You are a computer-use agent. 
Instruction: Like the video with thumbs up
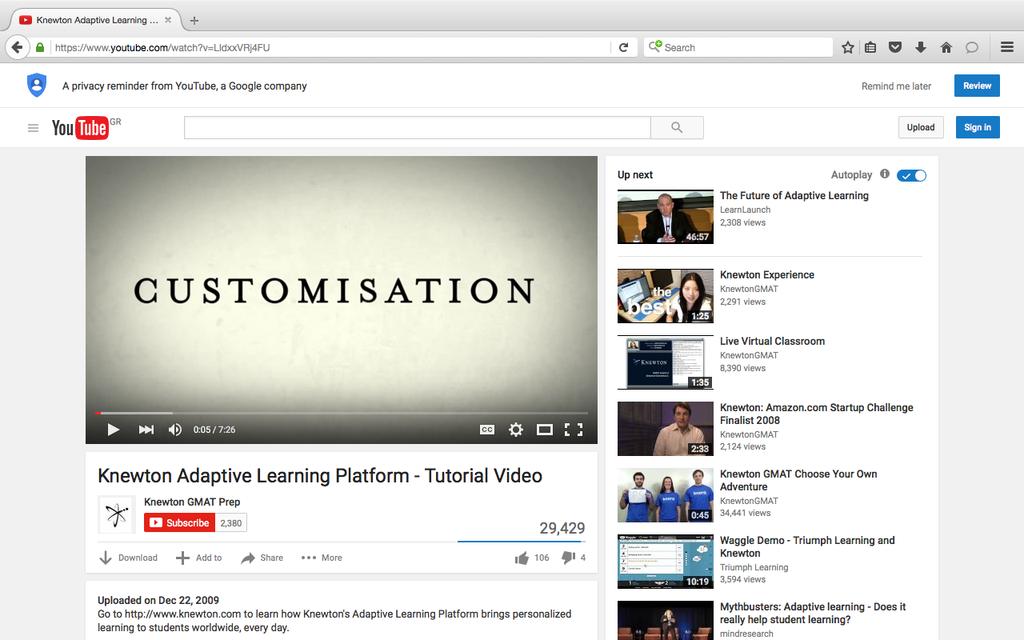coord(521,558)
